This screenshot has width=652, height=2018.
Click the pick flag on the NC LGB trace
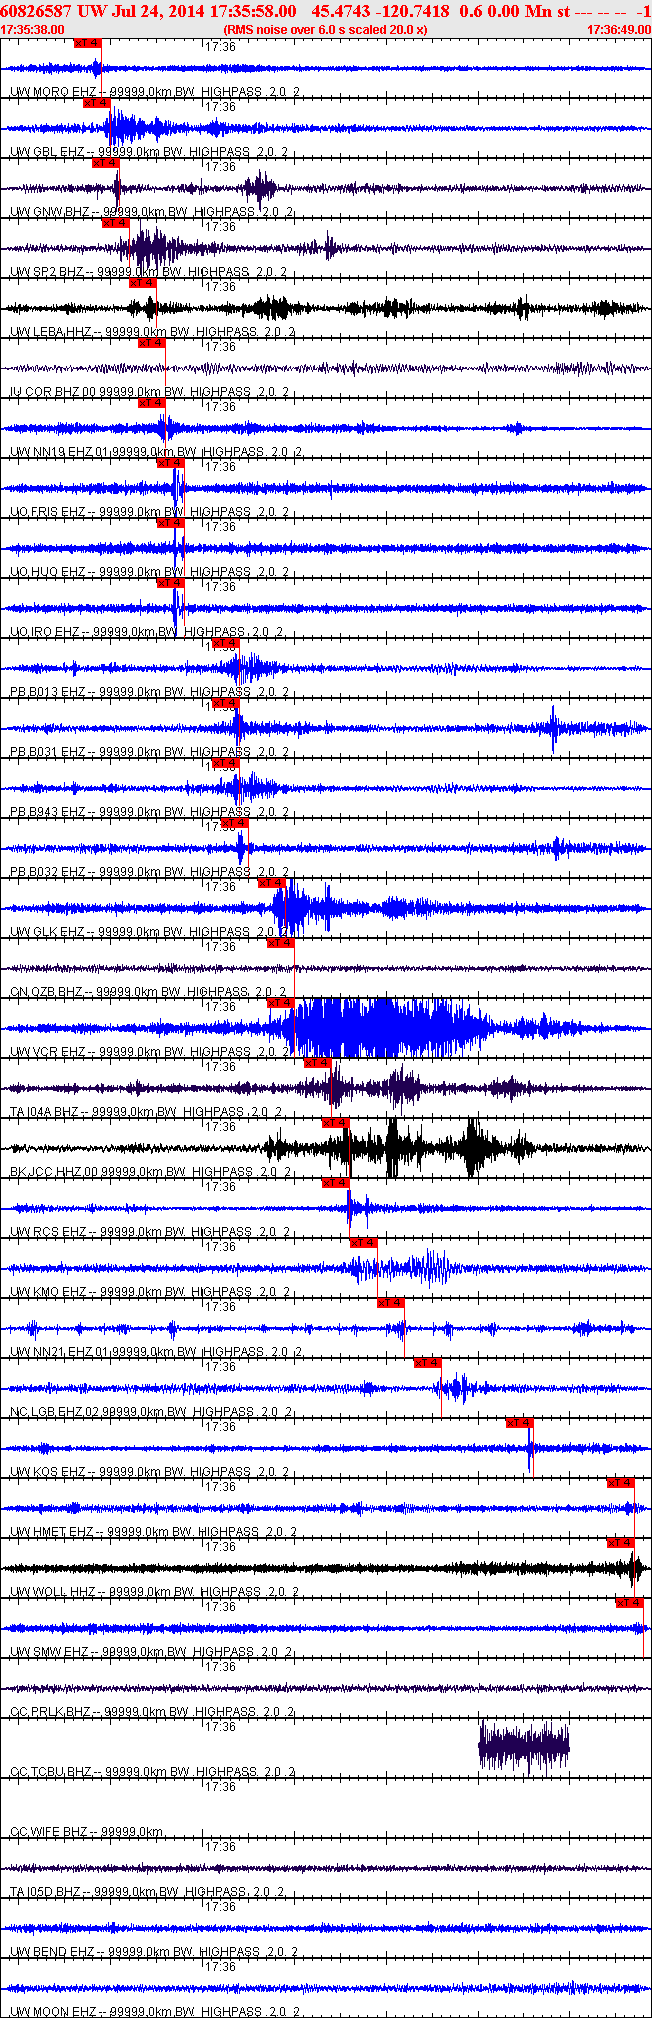tap(428, 1363)
